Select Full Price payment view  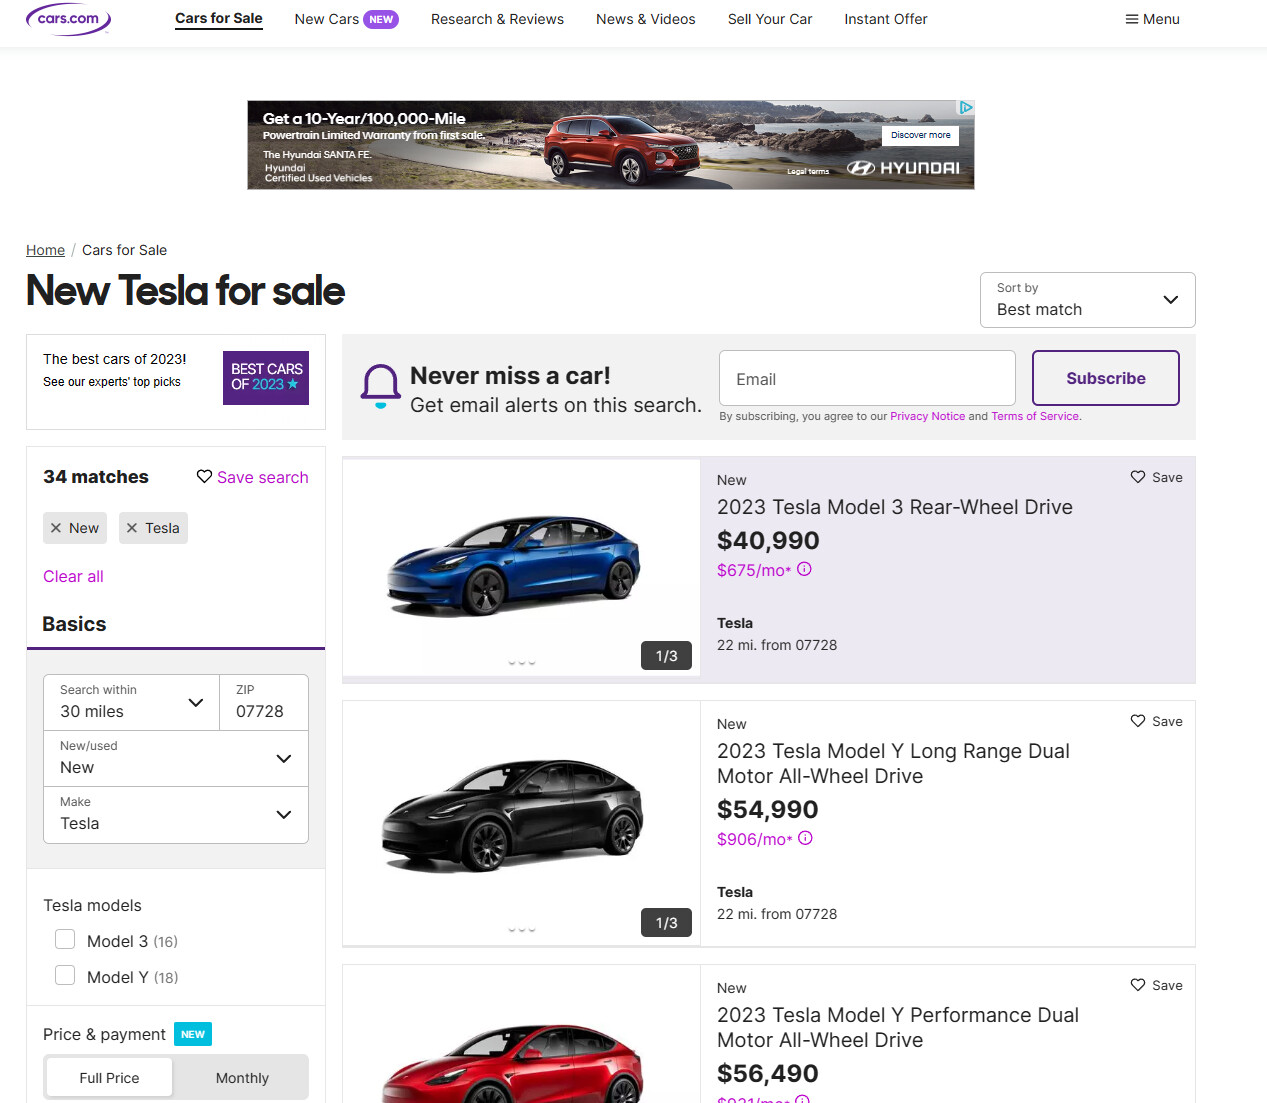pos(109,1078)
